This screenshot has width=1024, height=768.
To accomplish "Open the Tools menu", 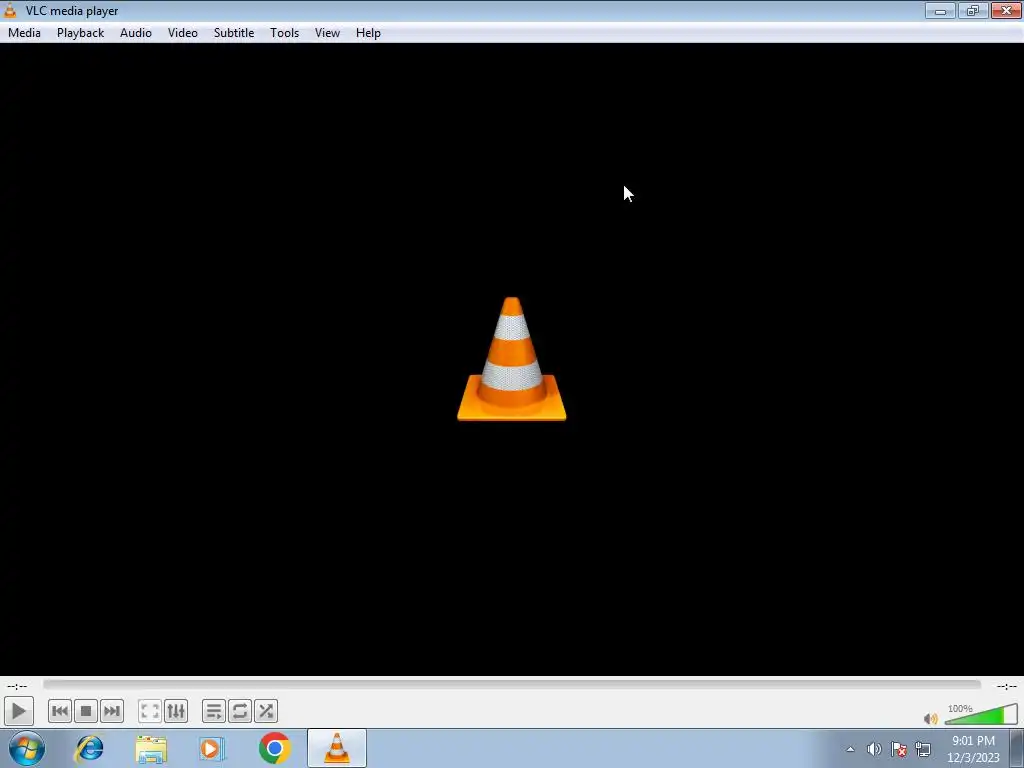I will [x=285, y=33].
